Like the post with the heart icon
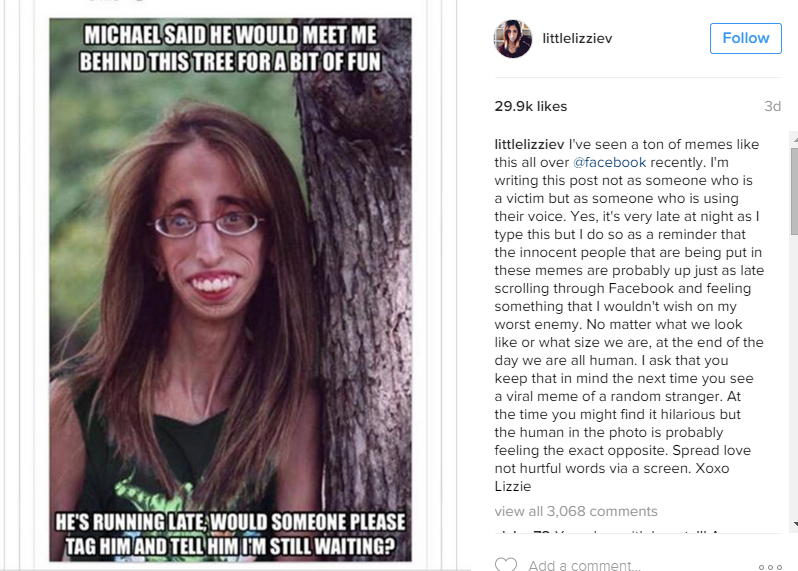This screenshot has height=571, width=798. (x=505, y=564)
